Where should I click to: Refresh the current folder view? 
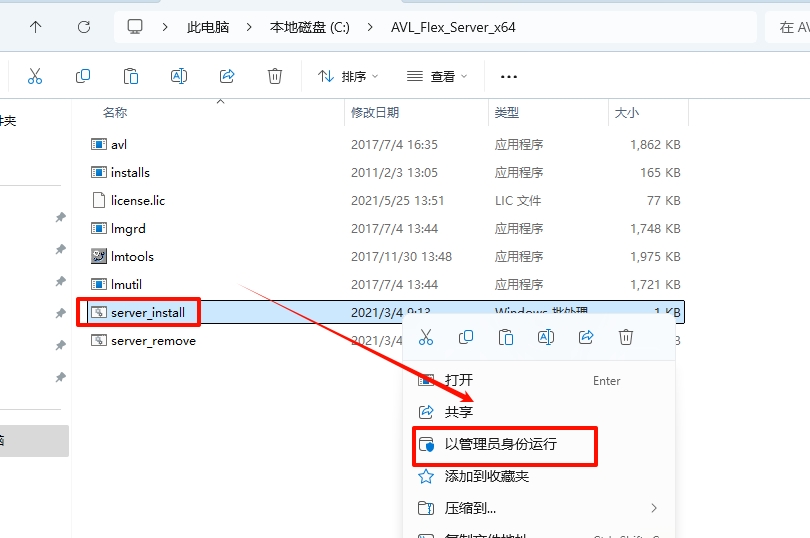coord(84,27)
